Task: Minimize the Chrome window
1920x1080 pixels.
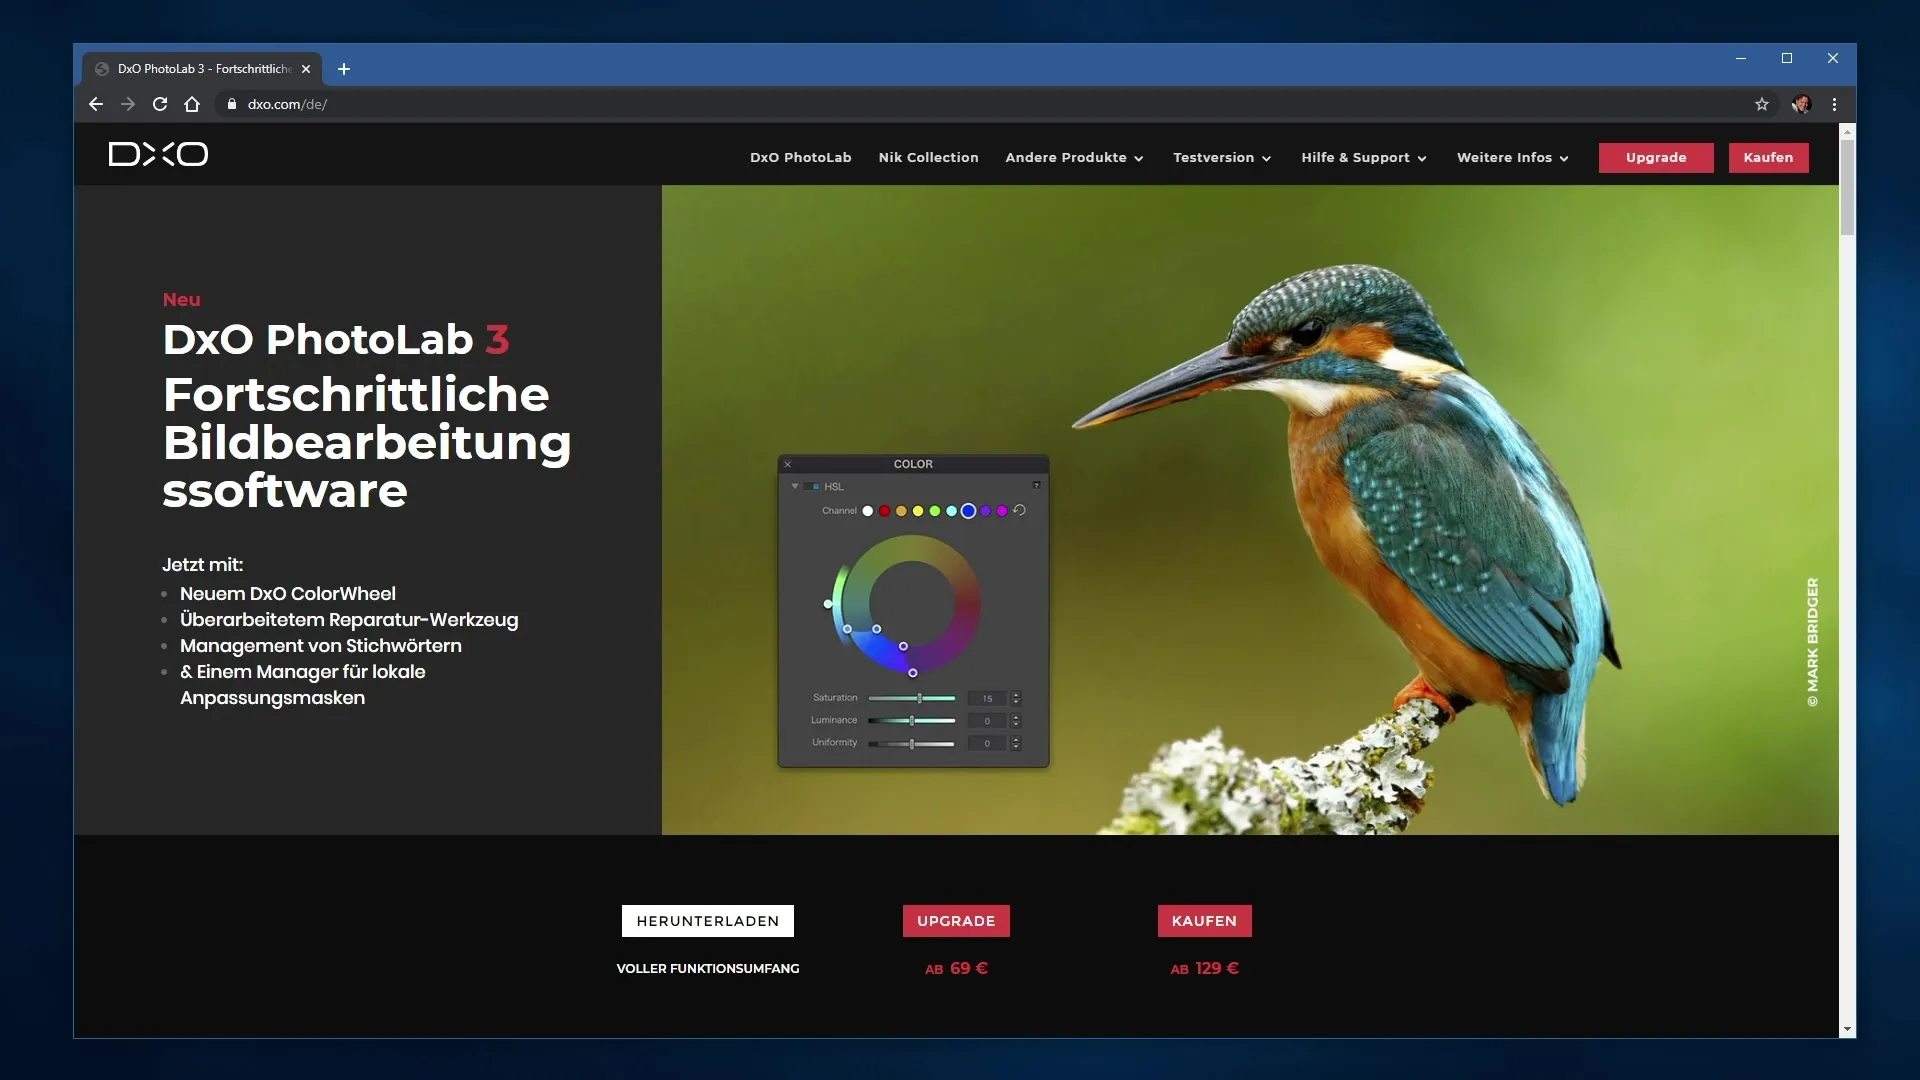Action: point(1741,58)
